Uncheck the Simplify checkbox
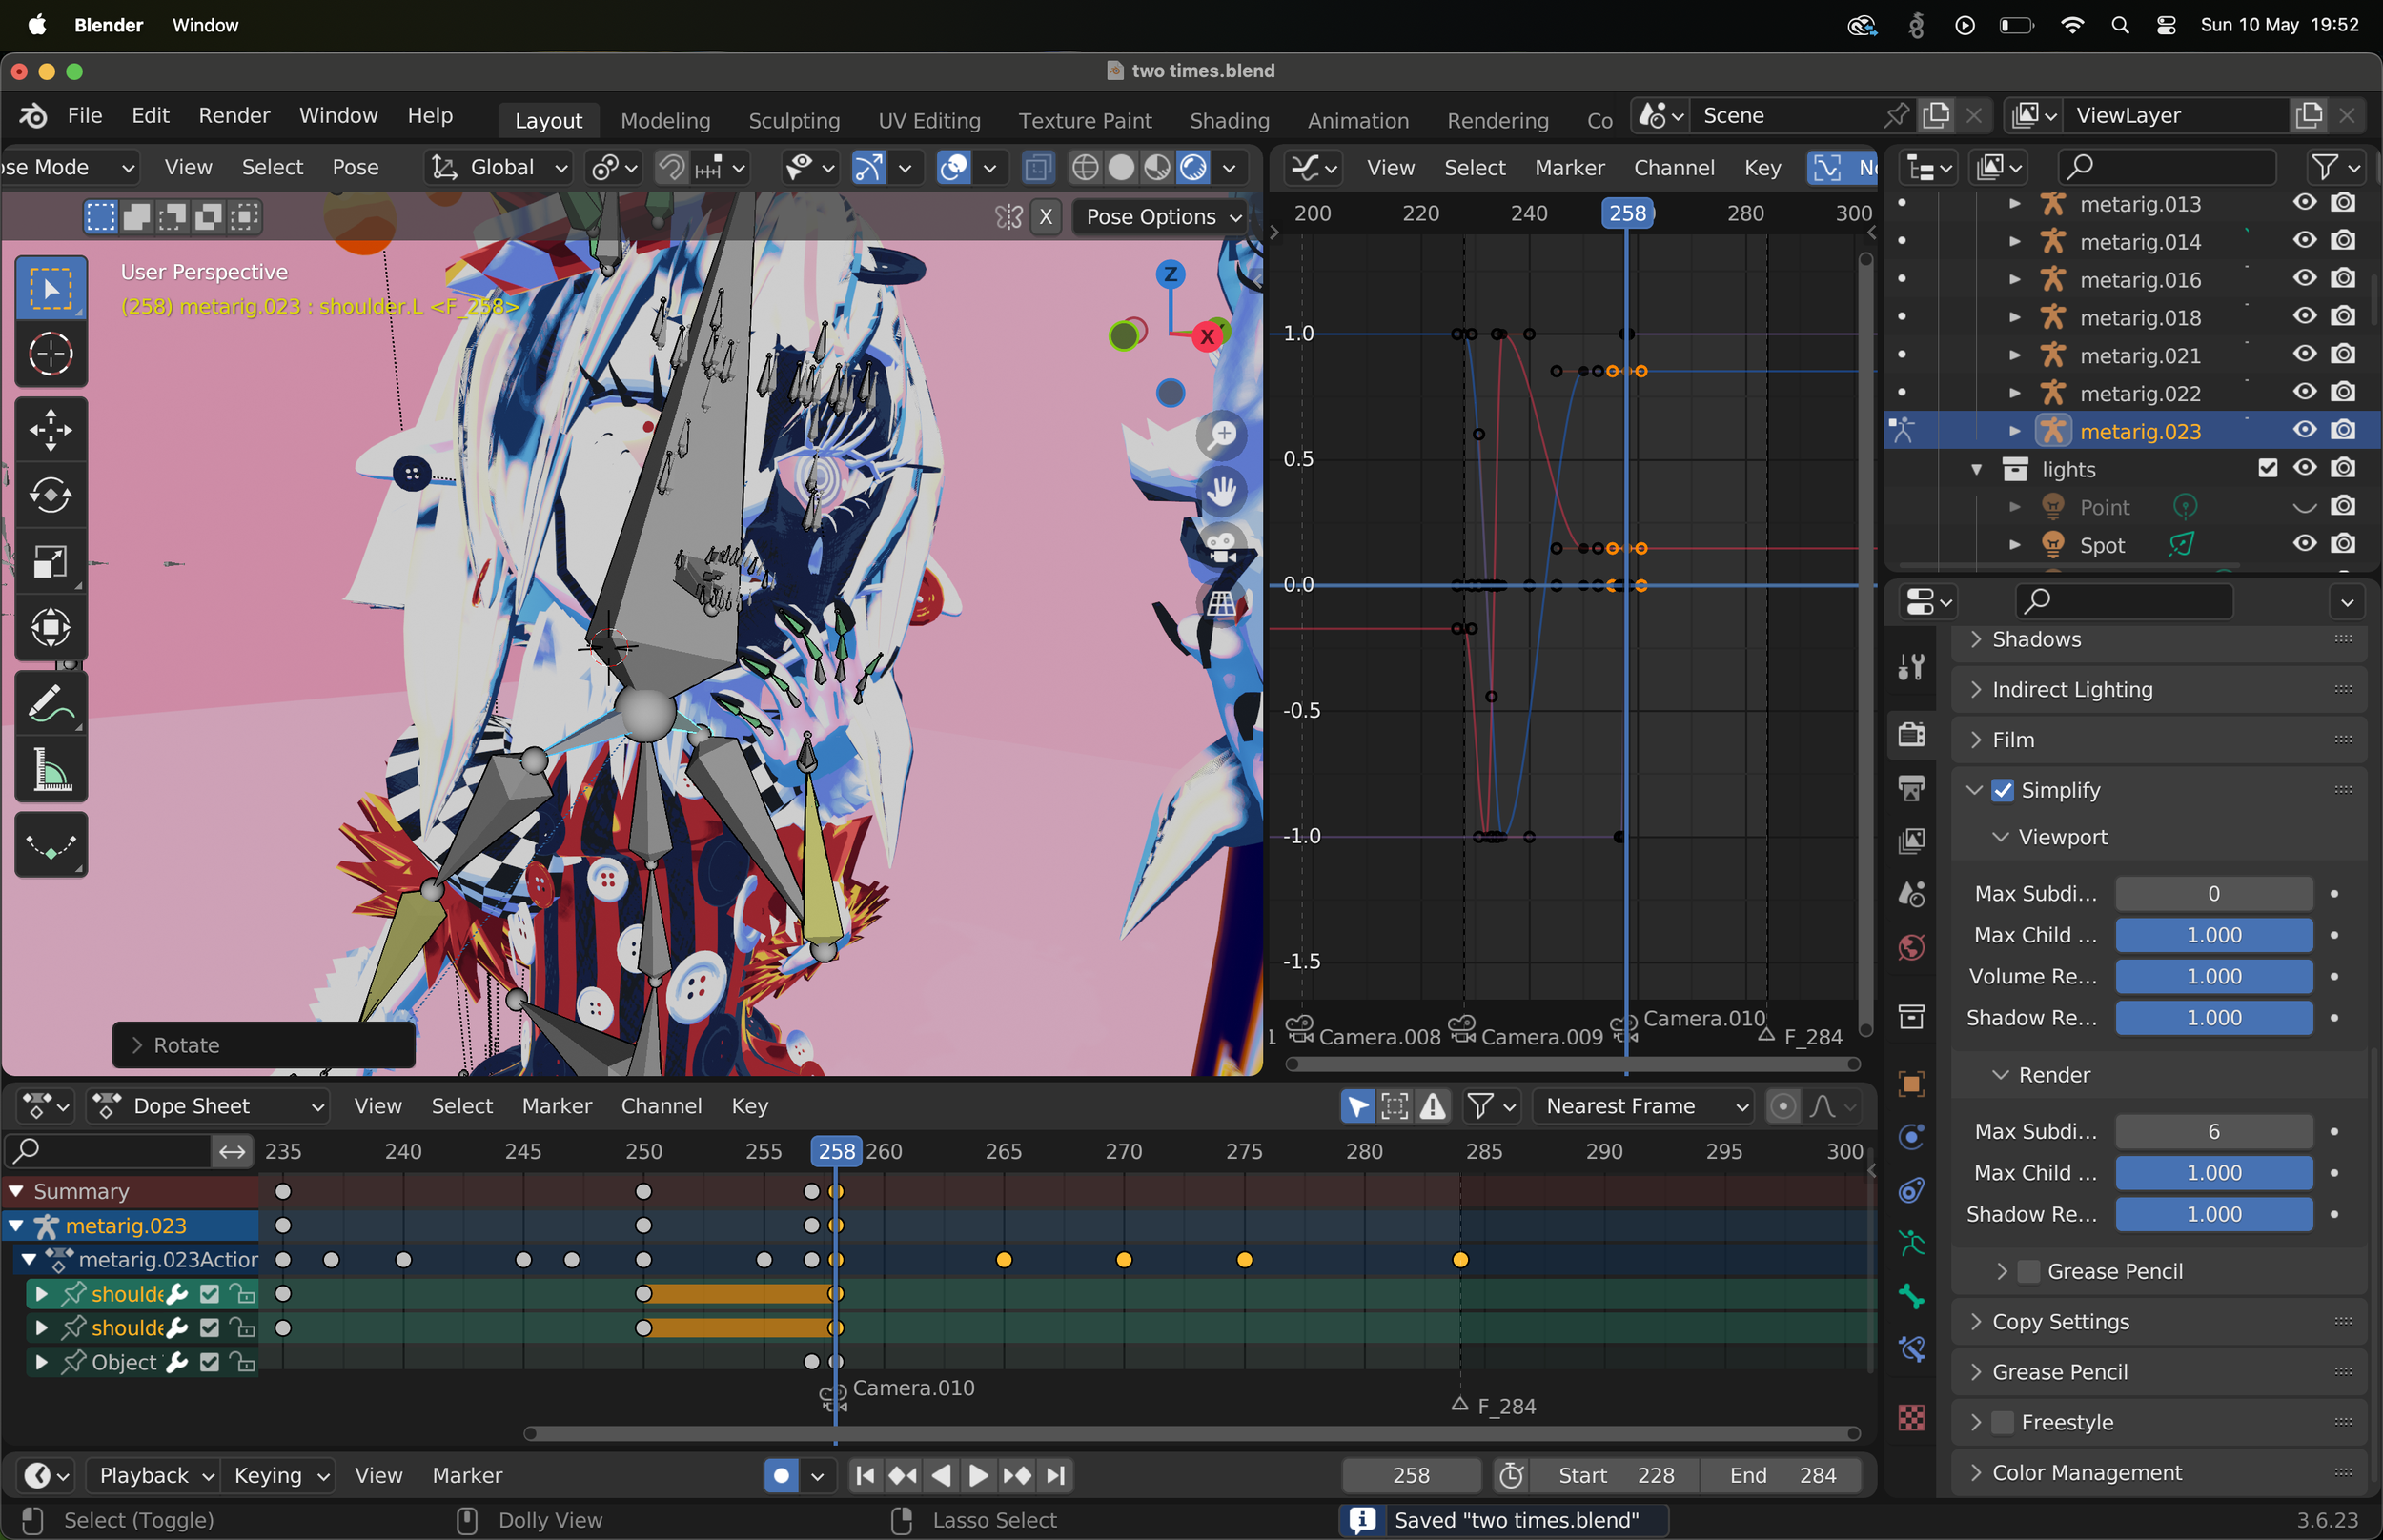This screenshot has width=2383, height=1540. tap(2002, 791)
